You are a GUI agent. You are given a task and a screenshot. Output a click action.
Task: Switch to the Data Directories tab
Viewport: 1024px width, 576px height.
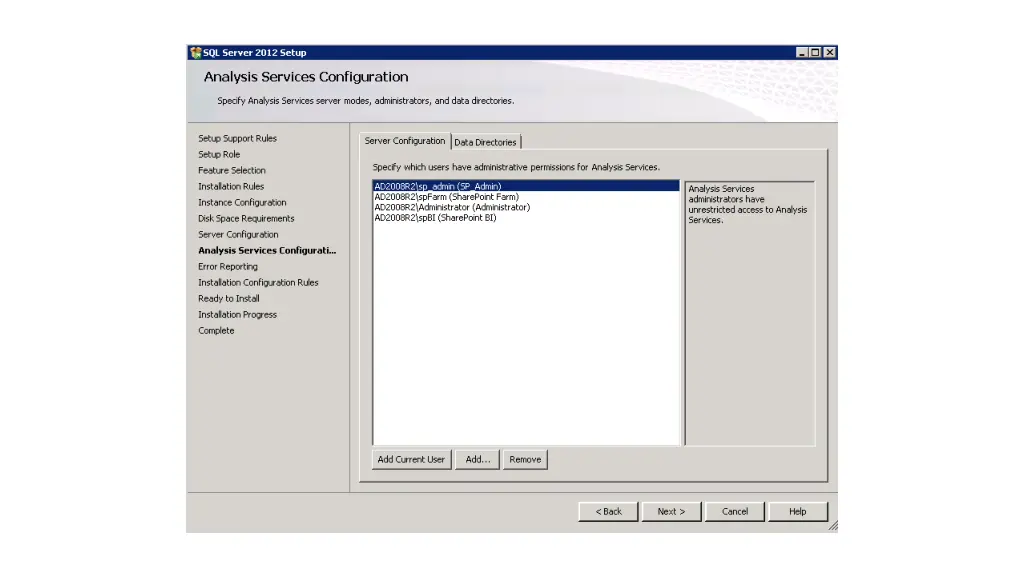point(485,142)
